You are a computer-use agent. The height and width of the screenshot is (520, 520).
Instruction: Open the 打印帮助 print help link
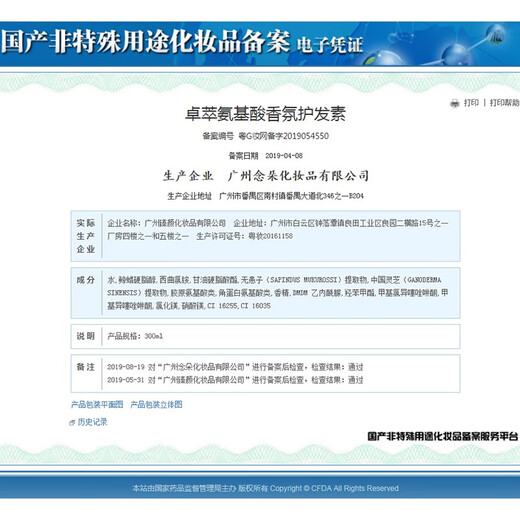505,103
